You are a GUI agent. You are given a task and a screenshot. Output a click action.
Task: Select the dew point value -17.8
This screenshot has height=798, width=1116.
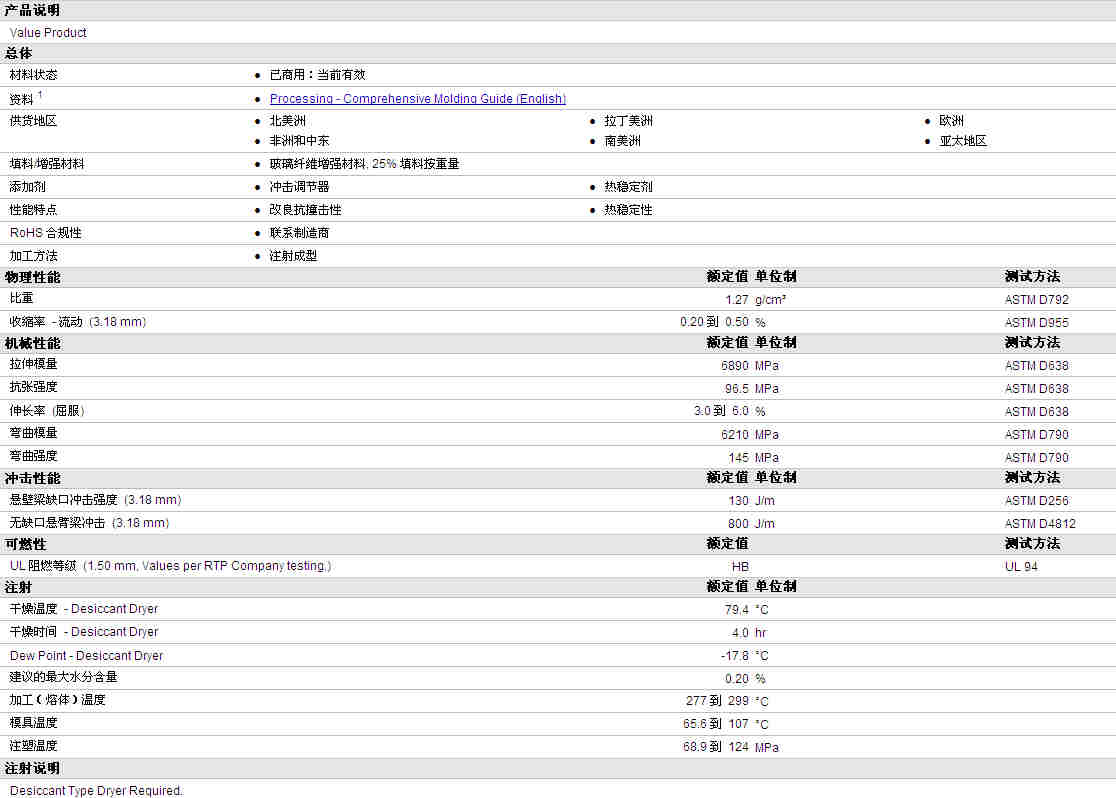point(735,656)
